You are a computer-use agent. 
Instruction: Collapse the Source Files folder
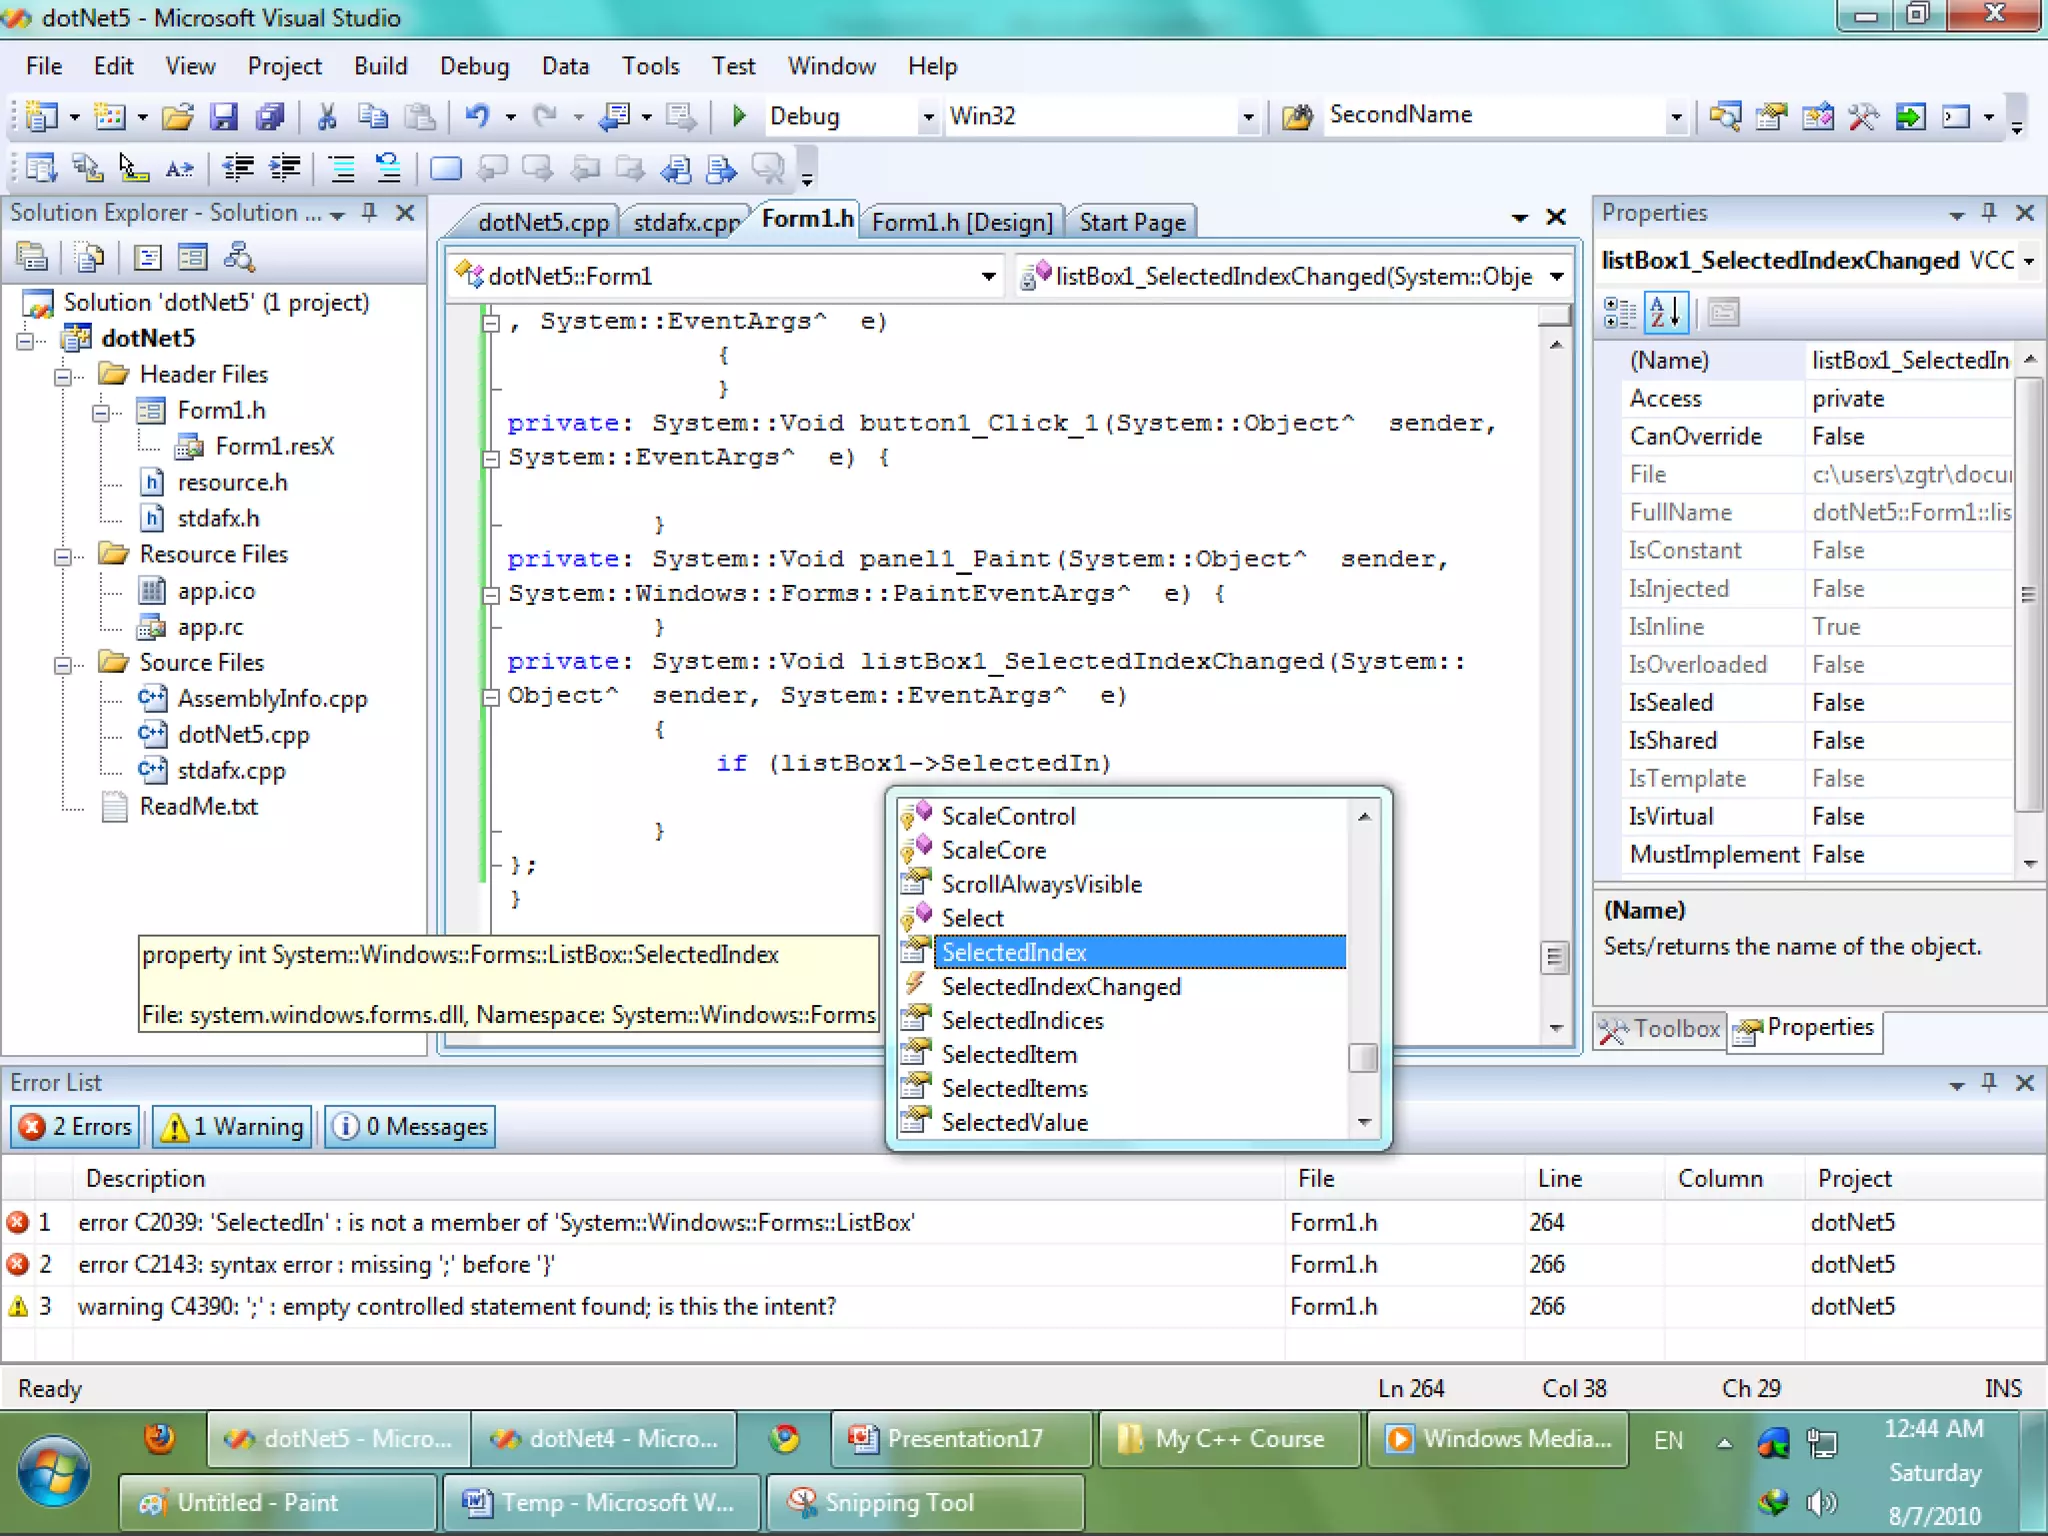62,664
